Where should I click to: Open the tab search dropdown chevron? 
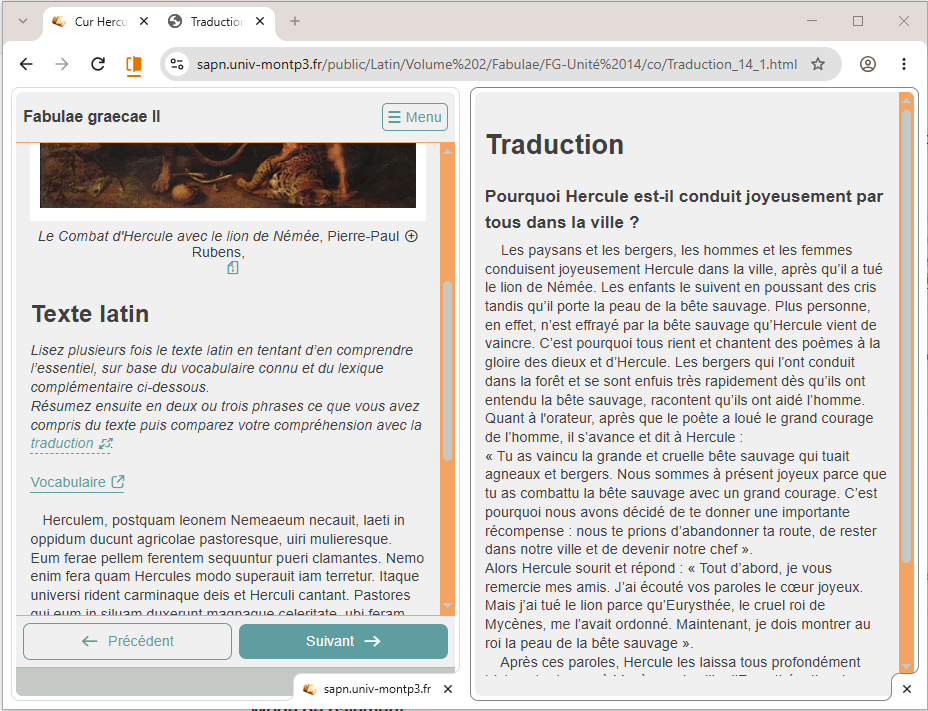pyautogui.click(x=22, y=21)
